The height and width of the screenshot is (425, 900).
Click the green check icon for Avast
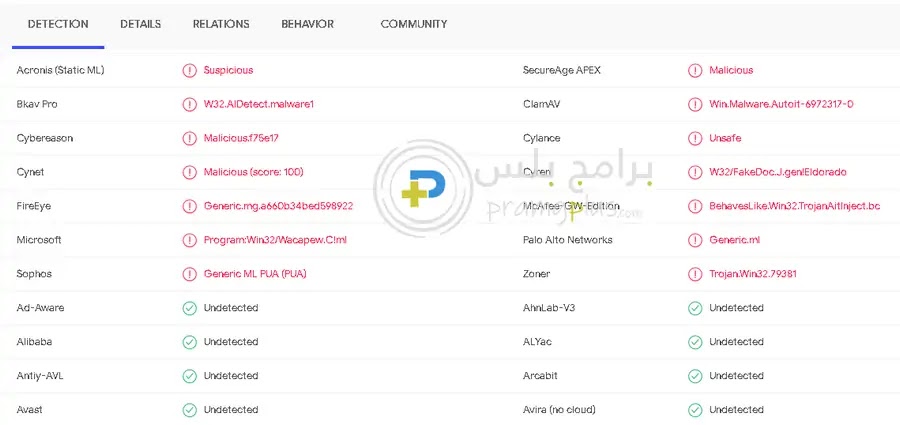189,410
